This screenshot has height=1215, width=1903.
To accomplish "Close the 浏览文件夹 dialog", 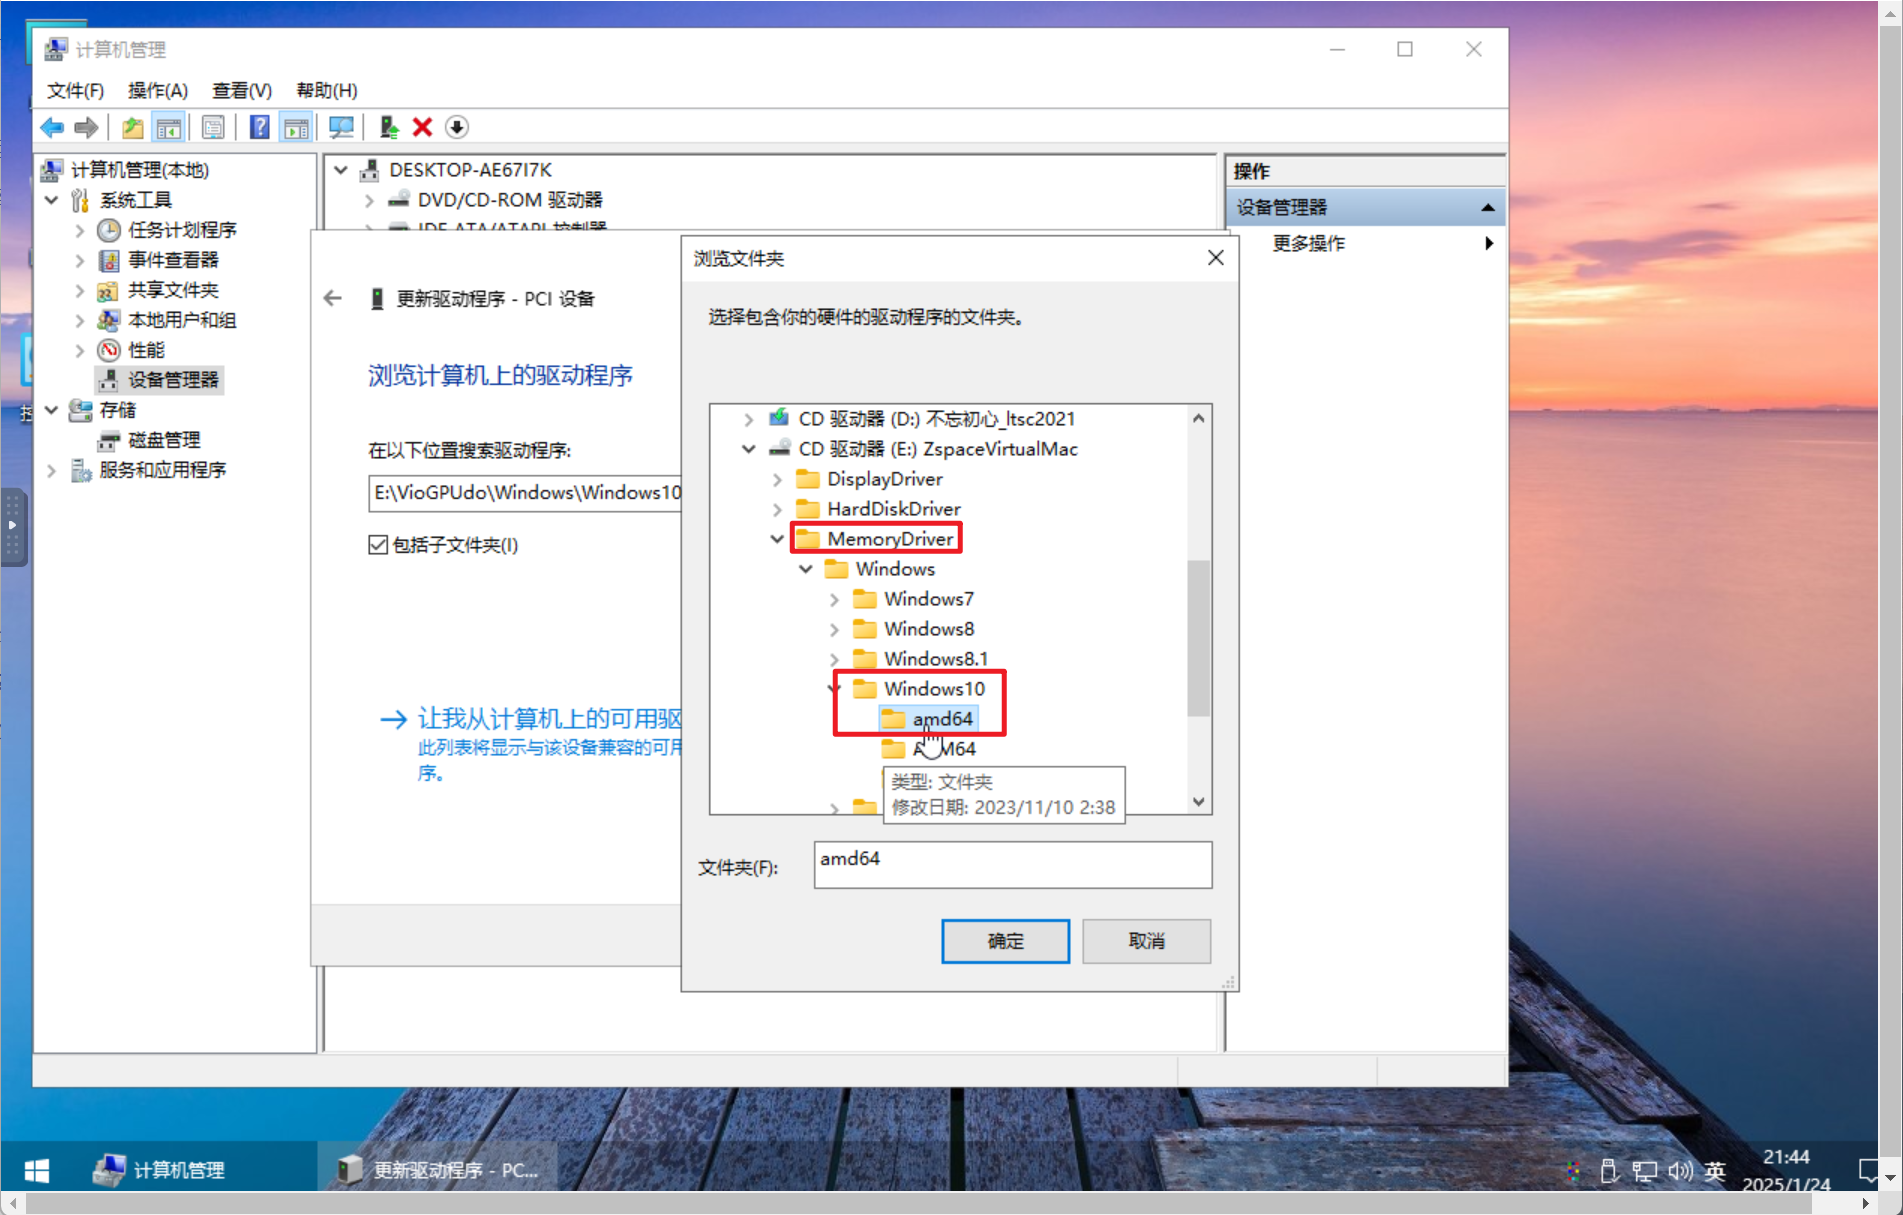I will 1215,258.
